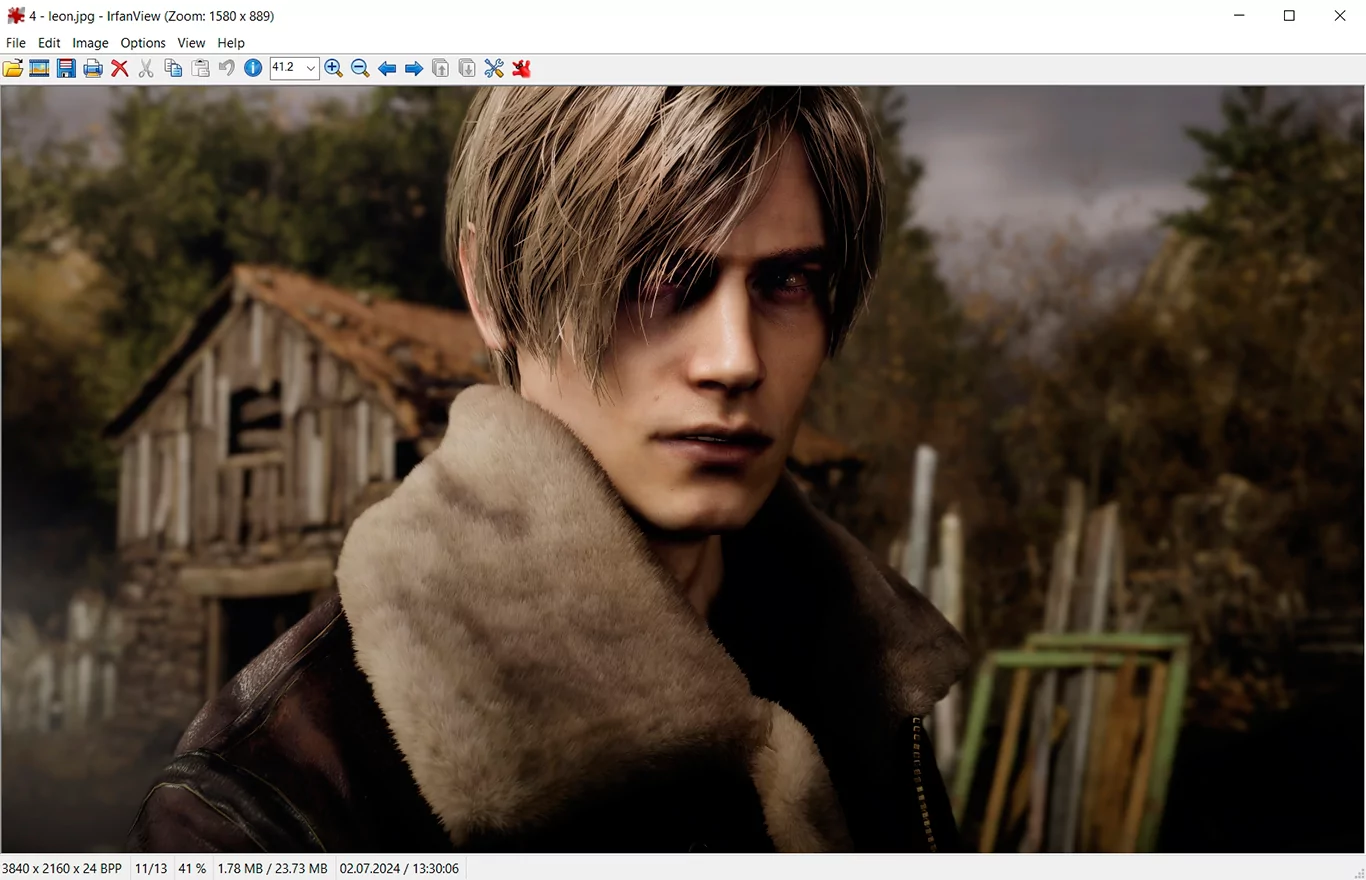Viewport: 1366px width, 880px height.
Task: Click the Cut scissors icon
Action: tap(146, 68)
